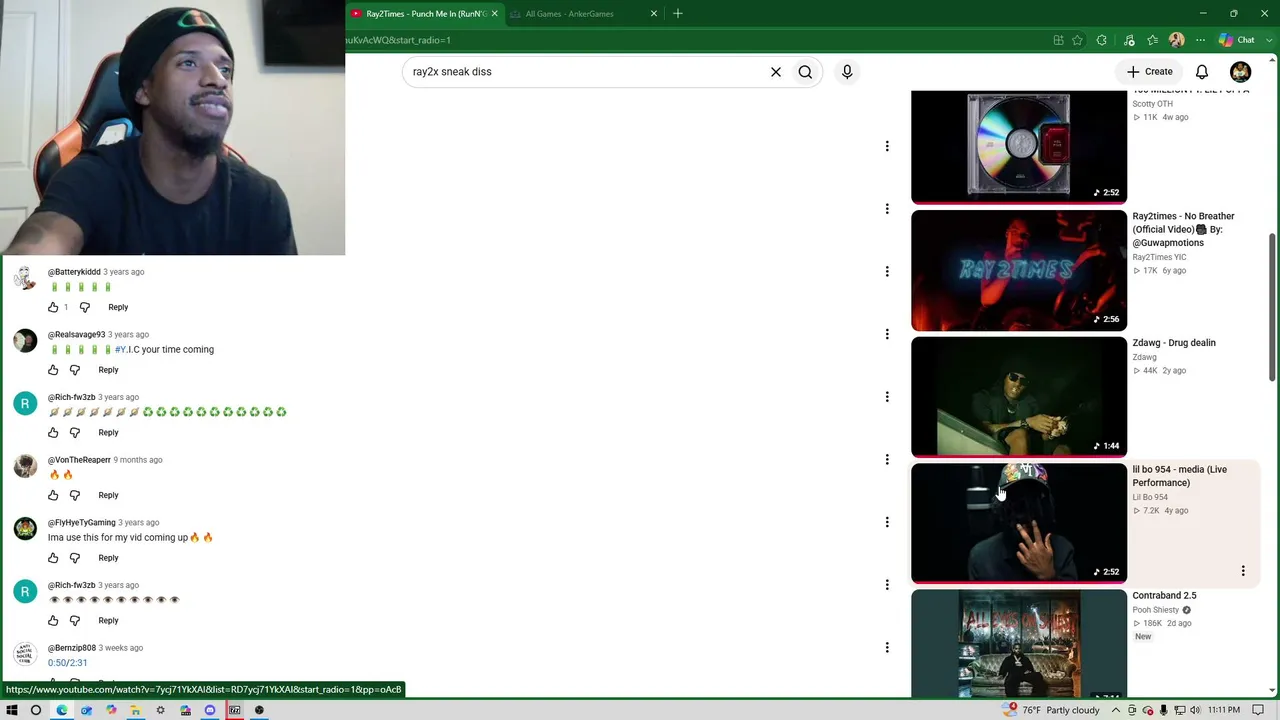This screenshot has height=720, width=1280.
Task: Open Copilot Chat in the browser toolbar
Action: pos(1236,40)
